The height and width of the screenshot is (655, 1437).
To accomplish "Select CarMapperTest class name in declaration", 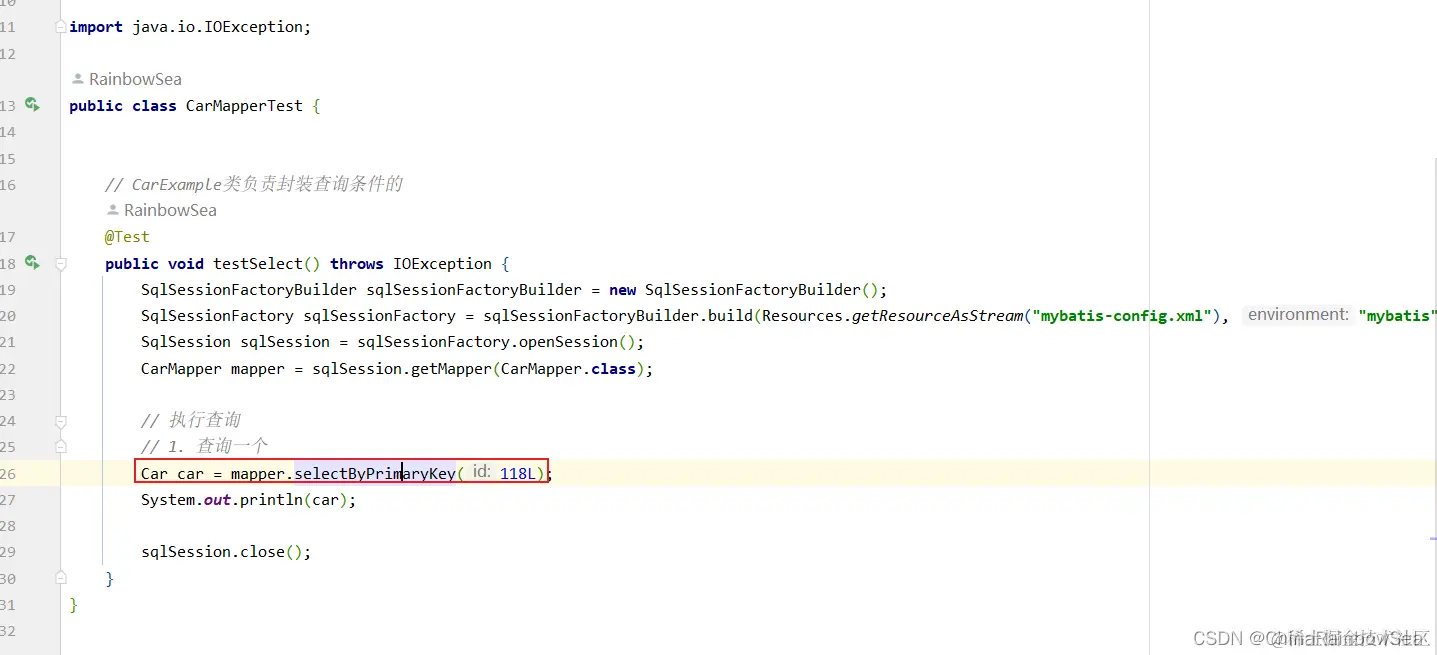I will coord(244,106).
